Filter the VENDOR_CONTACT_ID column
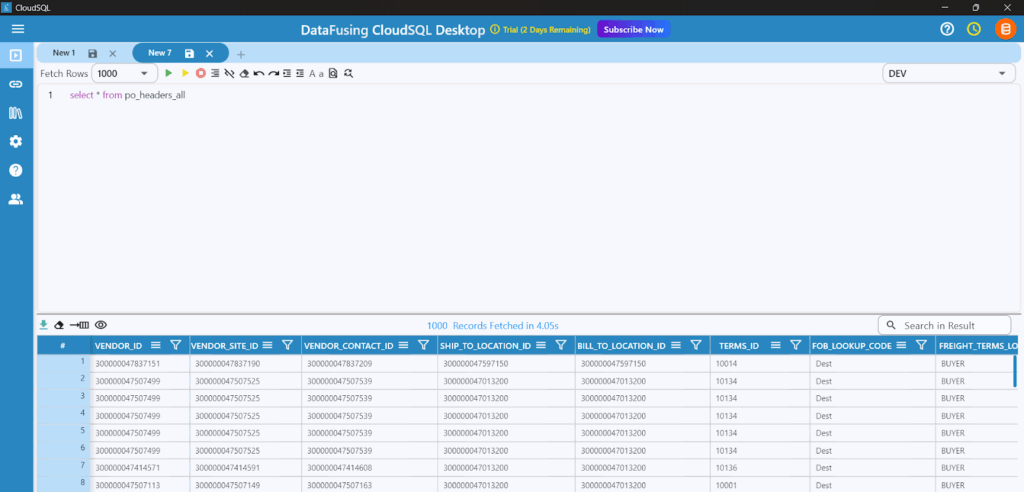 [x=423, y=345]
